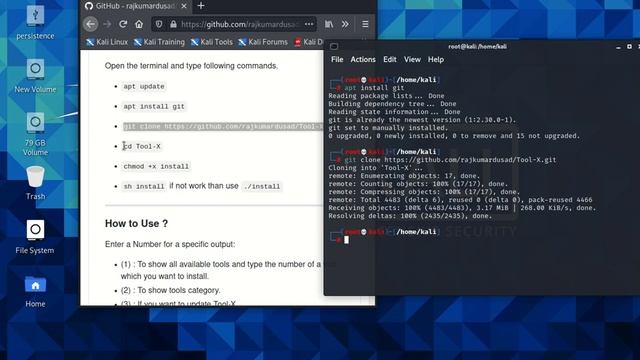
Task: Click the 'apt update' command text
Action: [144, 87]
